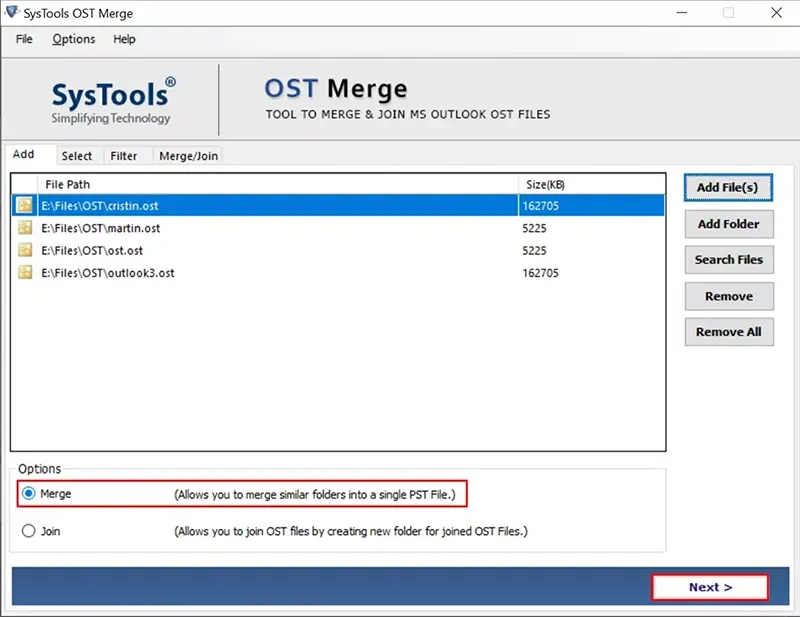
Task: Click size value 5225 for ost.ost
Action: tap(534, 251)
